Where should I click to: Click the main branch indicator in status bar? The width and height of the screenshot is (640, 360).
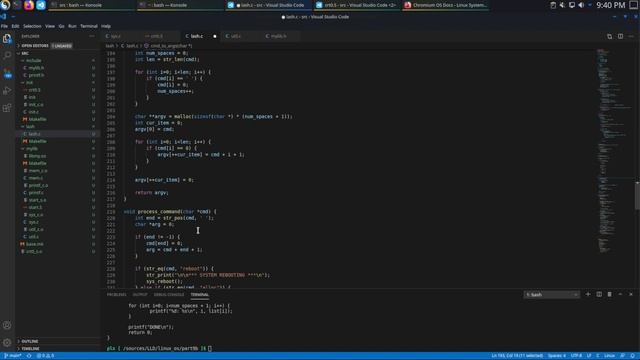click(x=13, y=356)
